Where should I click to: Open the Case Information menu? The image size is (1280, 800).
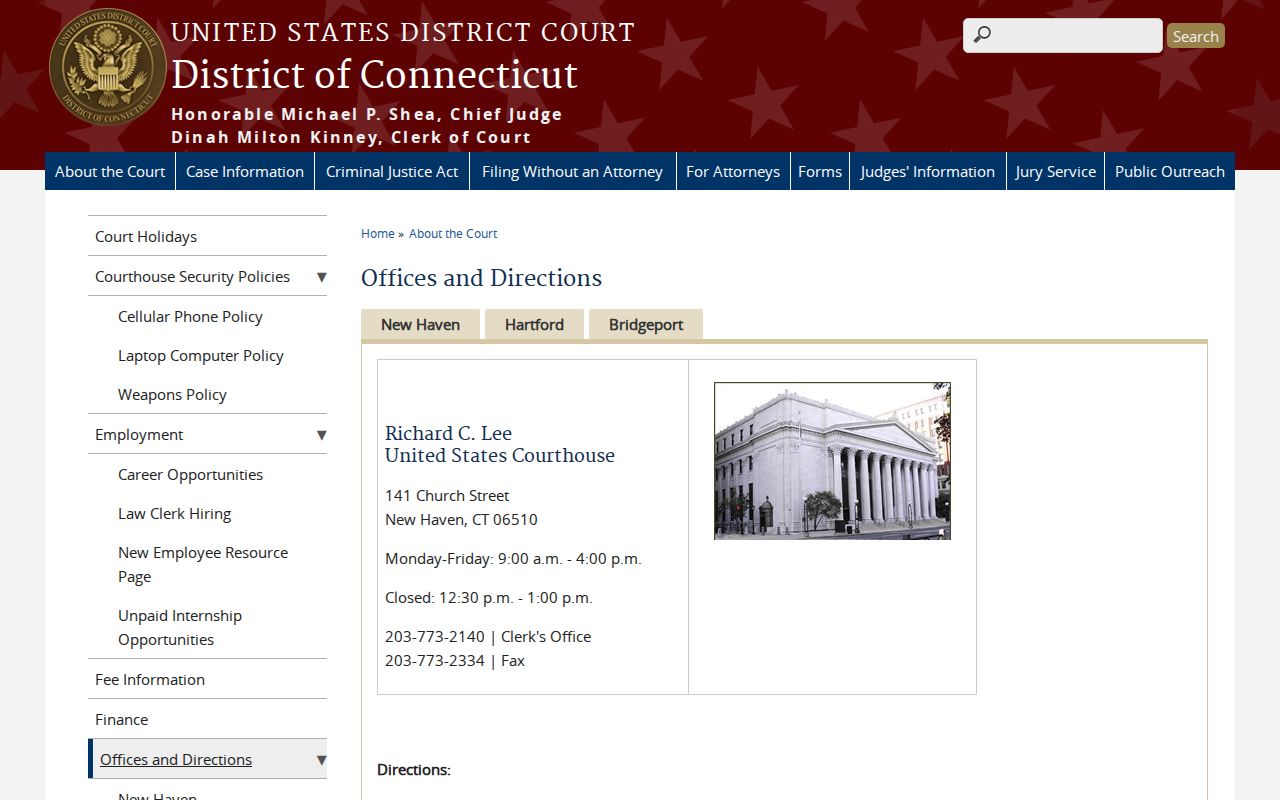tap(245, 171)
